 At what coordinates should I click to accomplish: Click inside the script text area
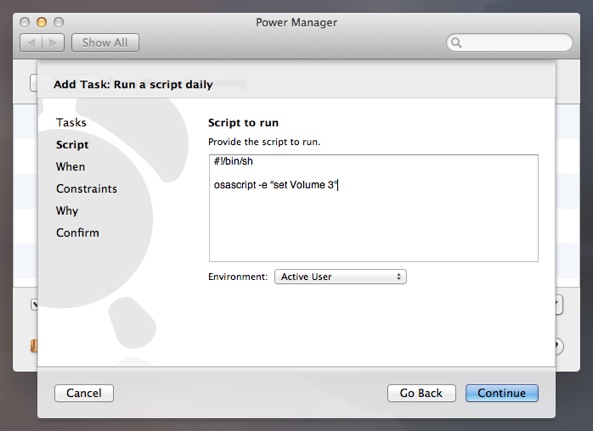374,208
